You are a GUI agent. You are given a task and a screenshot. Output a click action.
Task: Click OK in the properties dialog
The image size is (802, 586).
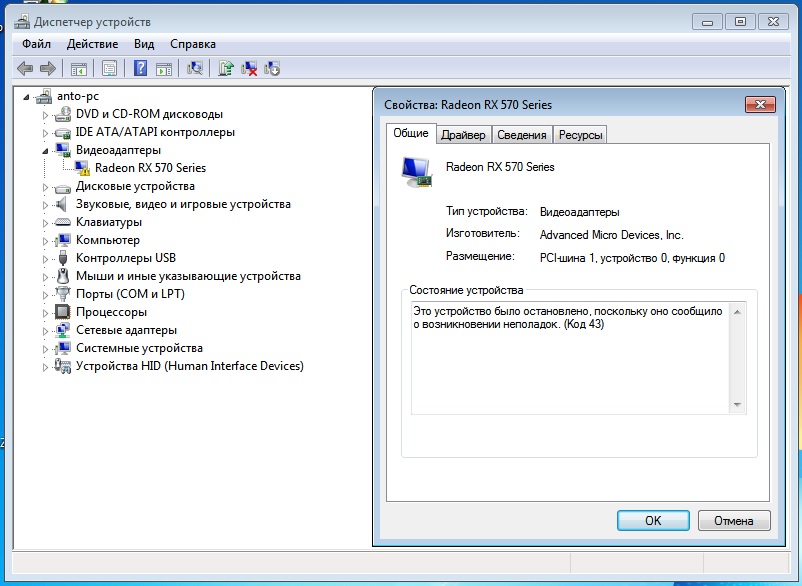point(653,521)
